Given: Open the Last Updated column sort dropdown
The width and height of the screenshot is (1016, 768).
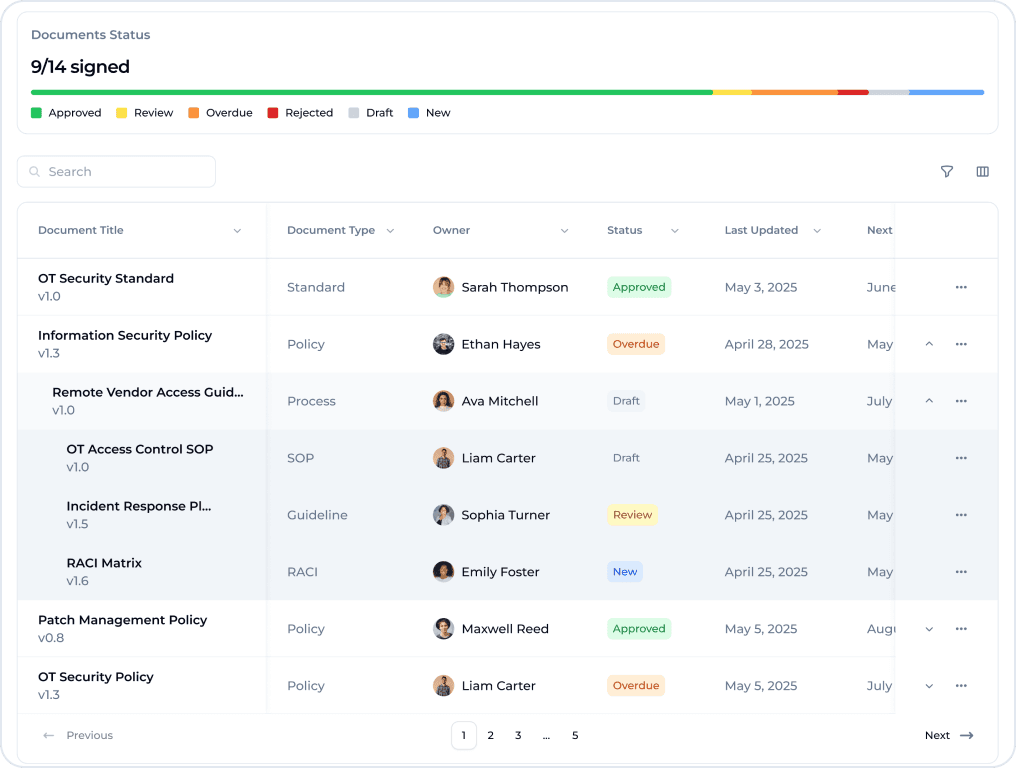Looking at the screenshot, I should [816, 231].
